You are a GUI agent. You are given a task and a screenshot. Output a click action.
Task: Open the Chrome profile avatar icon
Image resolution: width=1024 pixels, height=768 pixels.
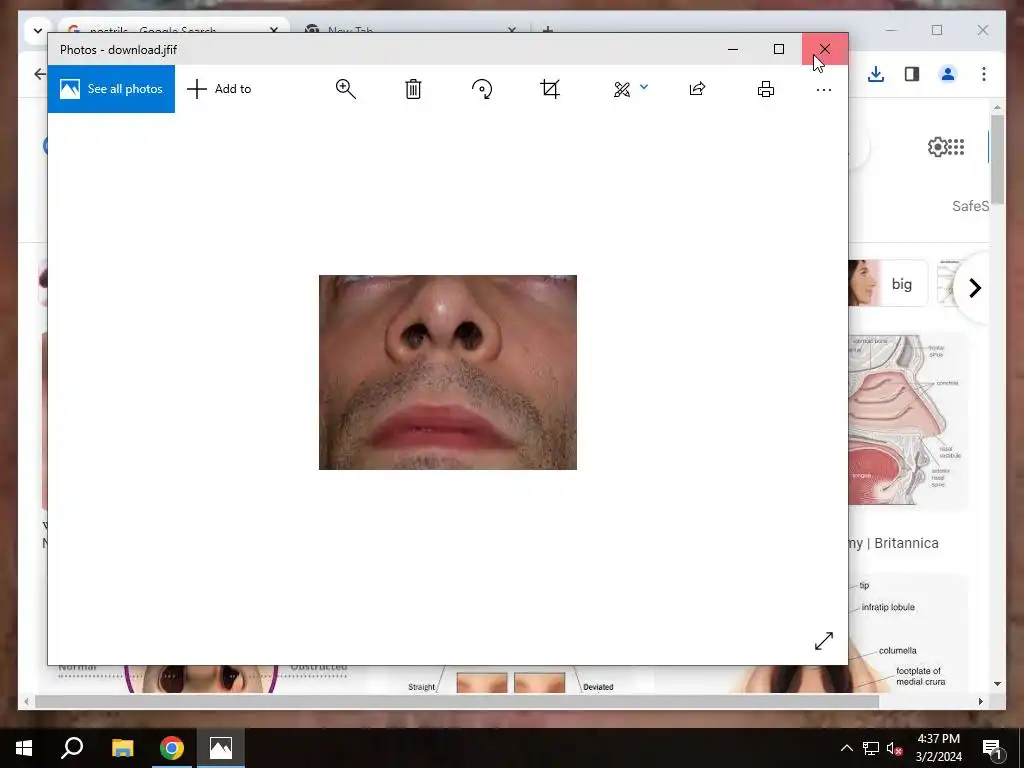(948, 74)
